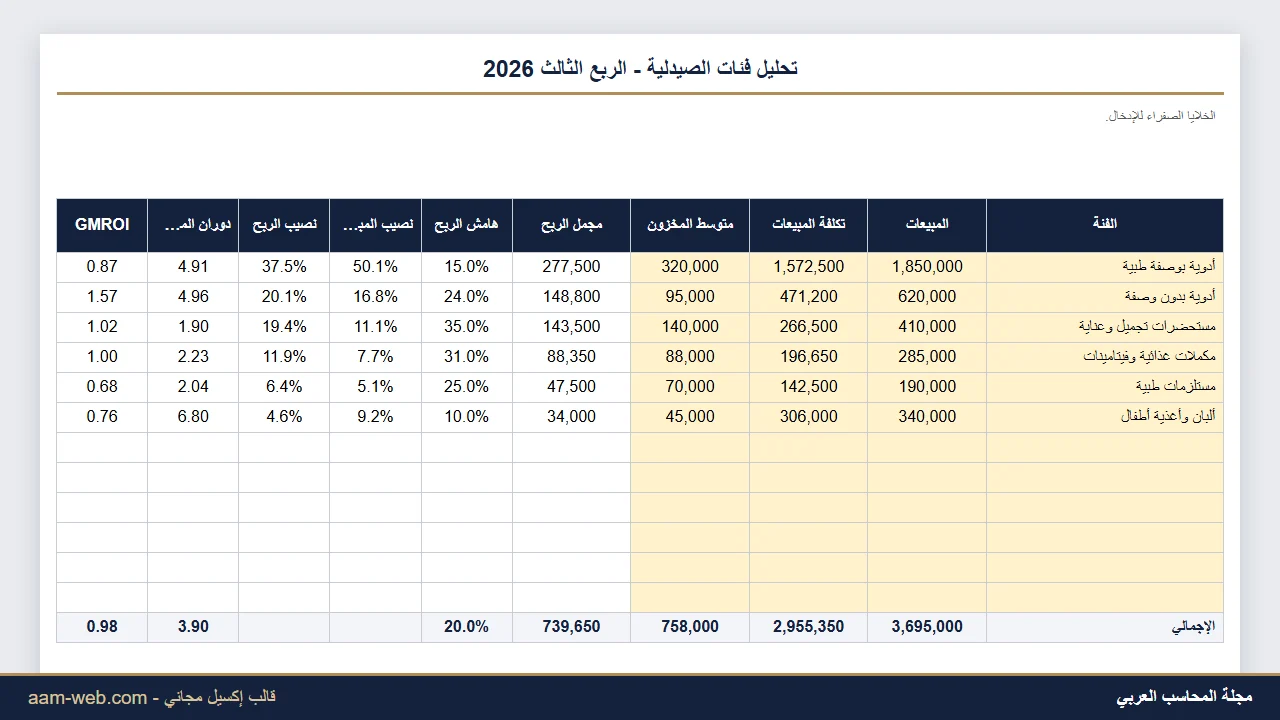Select sales input cell 620,000

[927, 297]
